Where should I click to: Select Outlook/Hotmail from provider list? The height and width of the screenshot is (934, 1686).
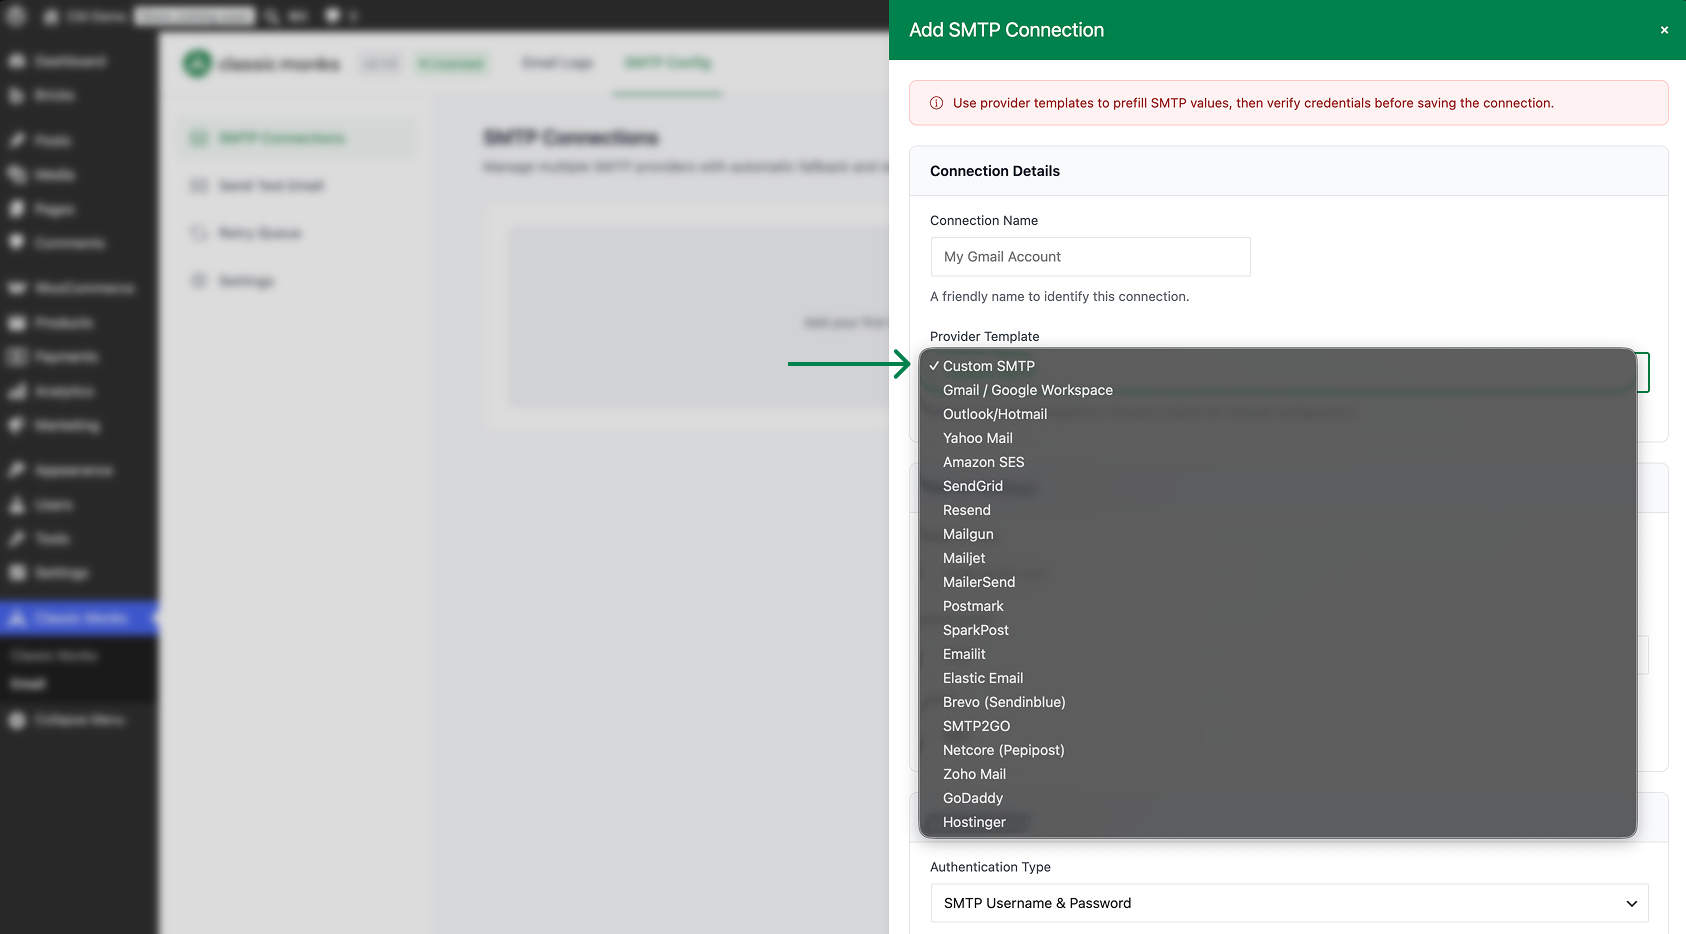pyautogui.click(x=1277, y=414)
